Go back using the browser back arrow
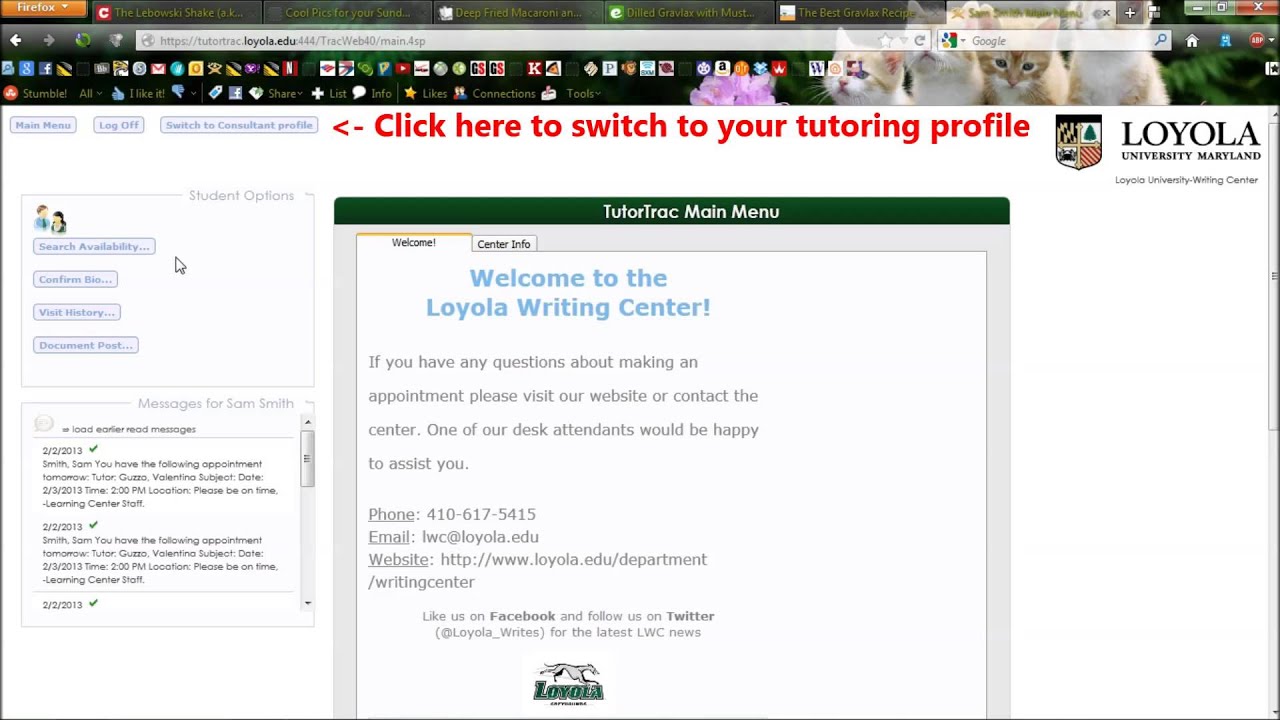 pos(16,40)
